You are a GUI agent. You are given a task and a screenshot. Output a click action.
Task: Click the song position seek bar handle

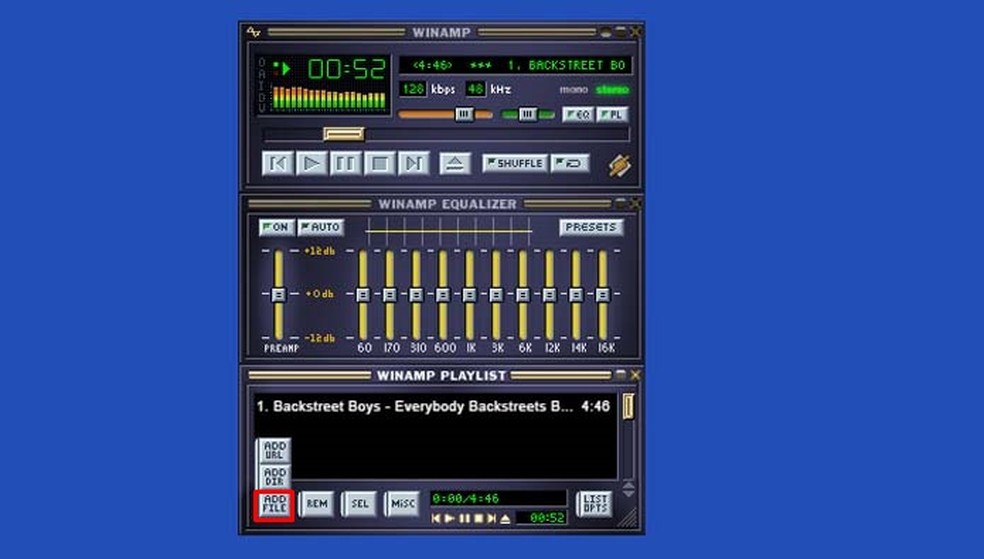pyautogui.click(x=343, y=134)
